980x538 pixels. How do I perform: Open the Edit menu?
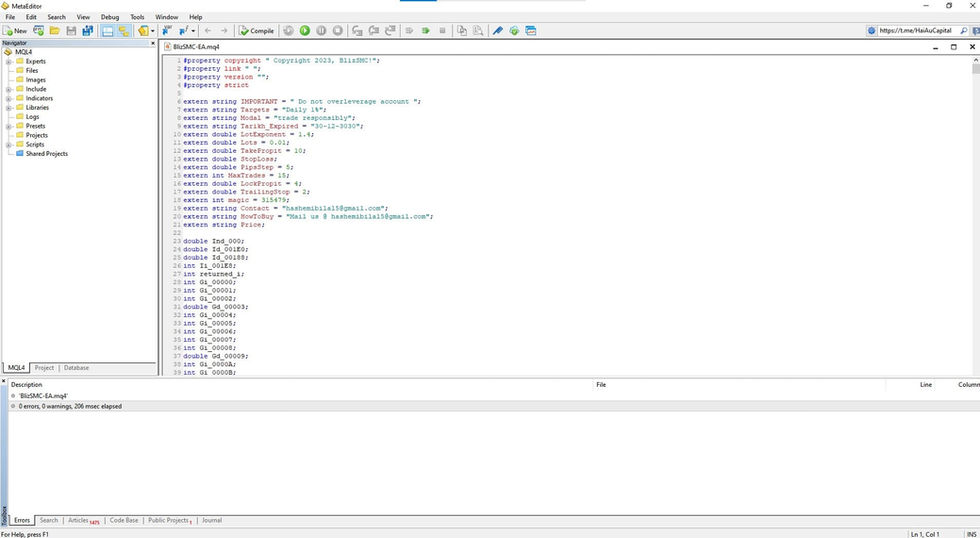point(31,17)
